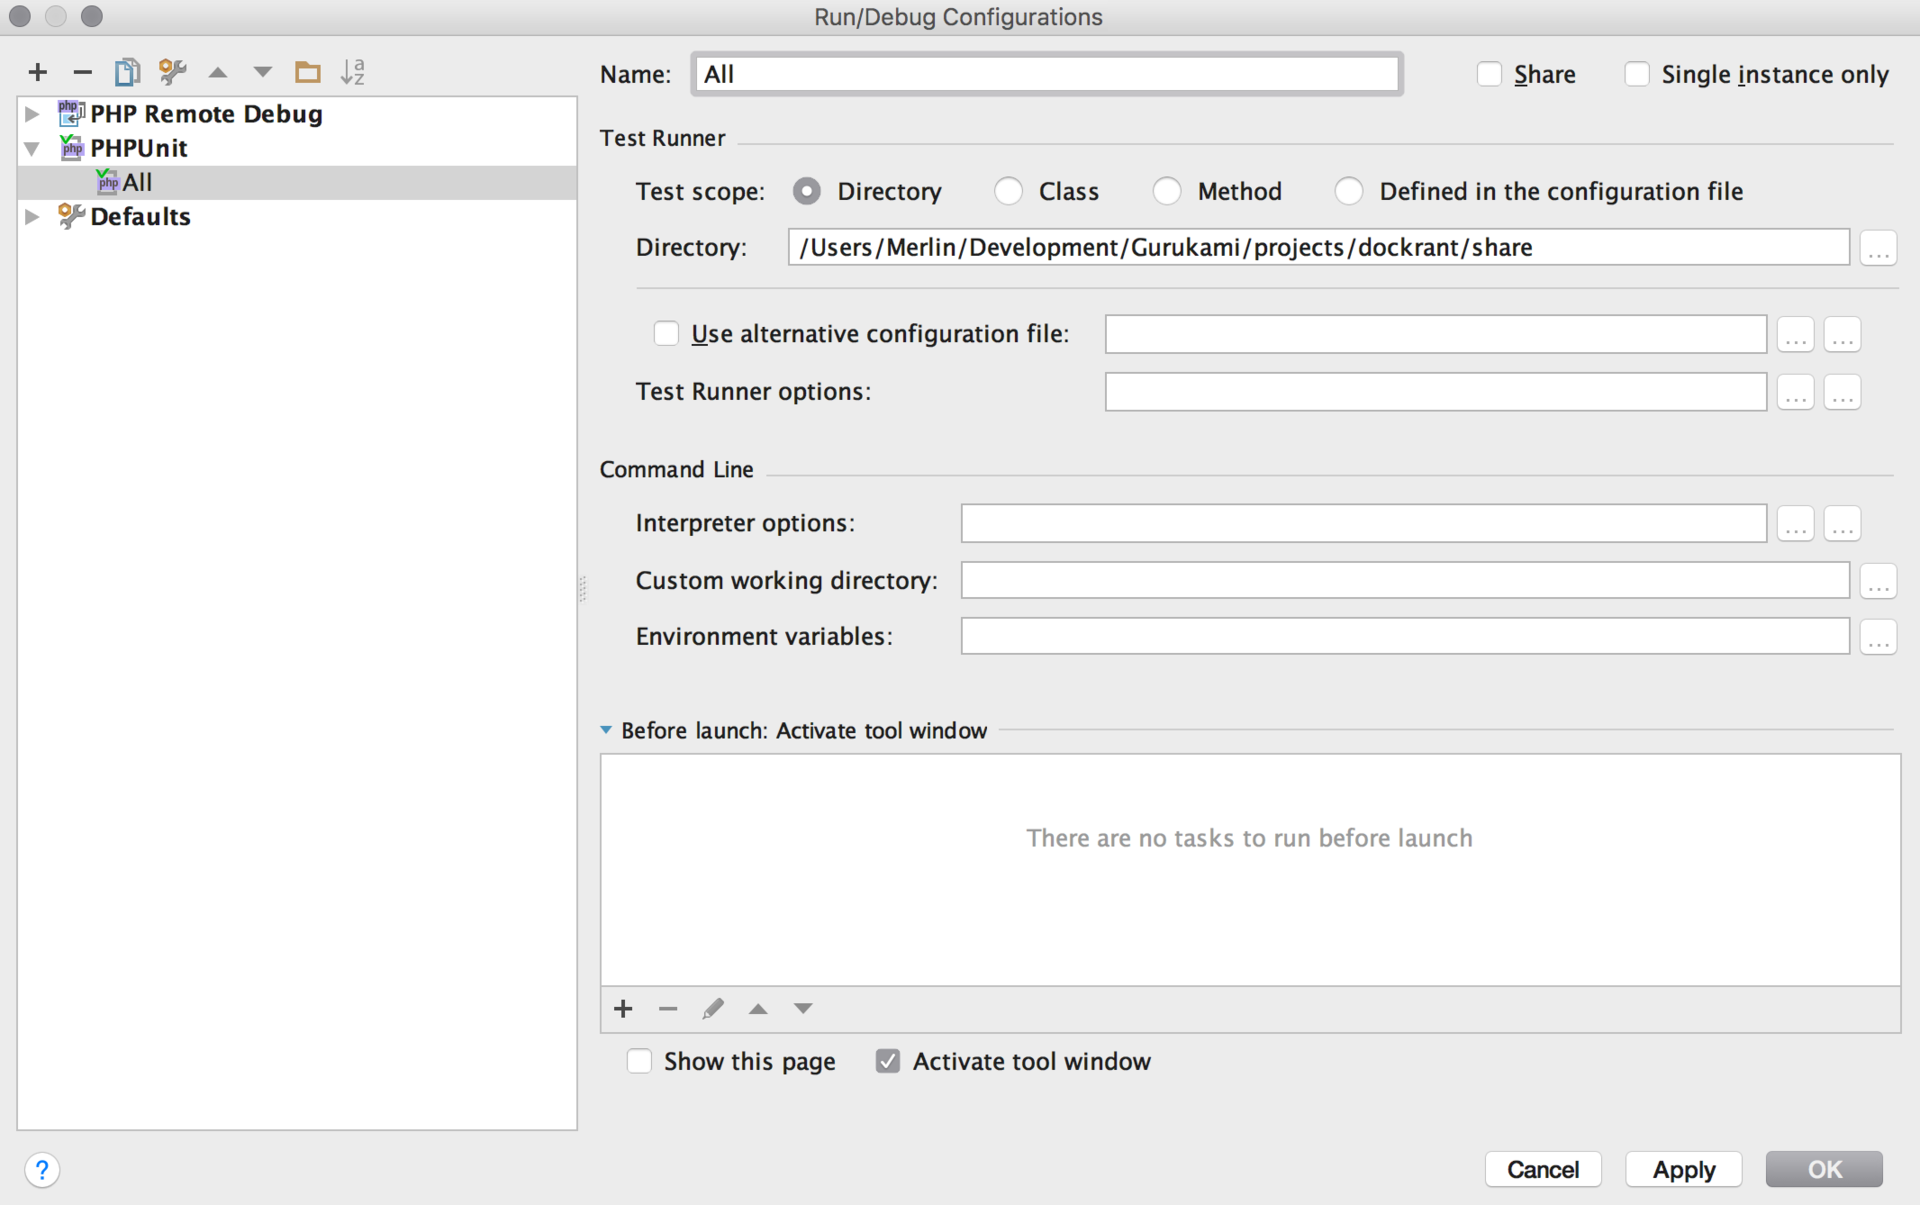Click the Cancel button
This screenshot has height=1205, width=1920.
click(x=1543, y=1169)
